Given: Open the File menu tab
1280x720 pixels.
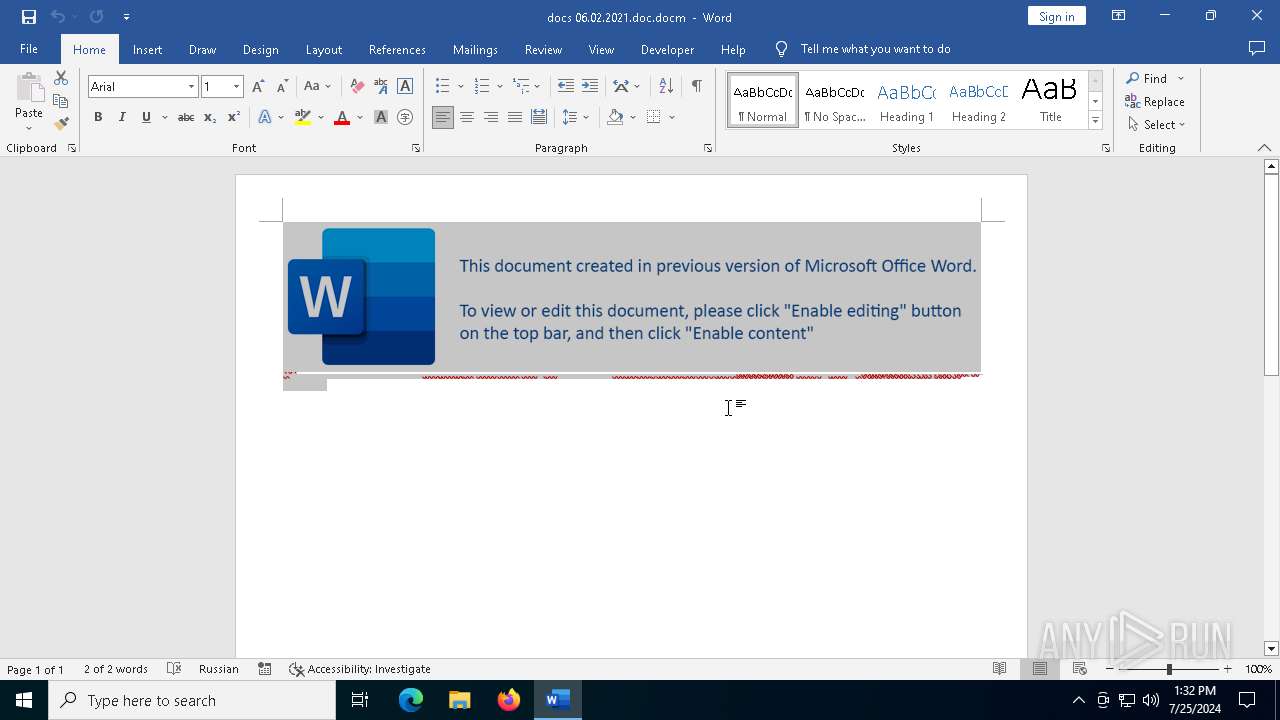Looking at the screenshot, I should point(29,49).
